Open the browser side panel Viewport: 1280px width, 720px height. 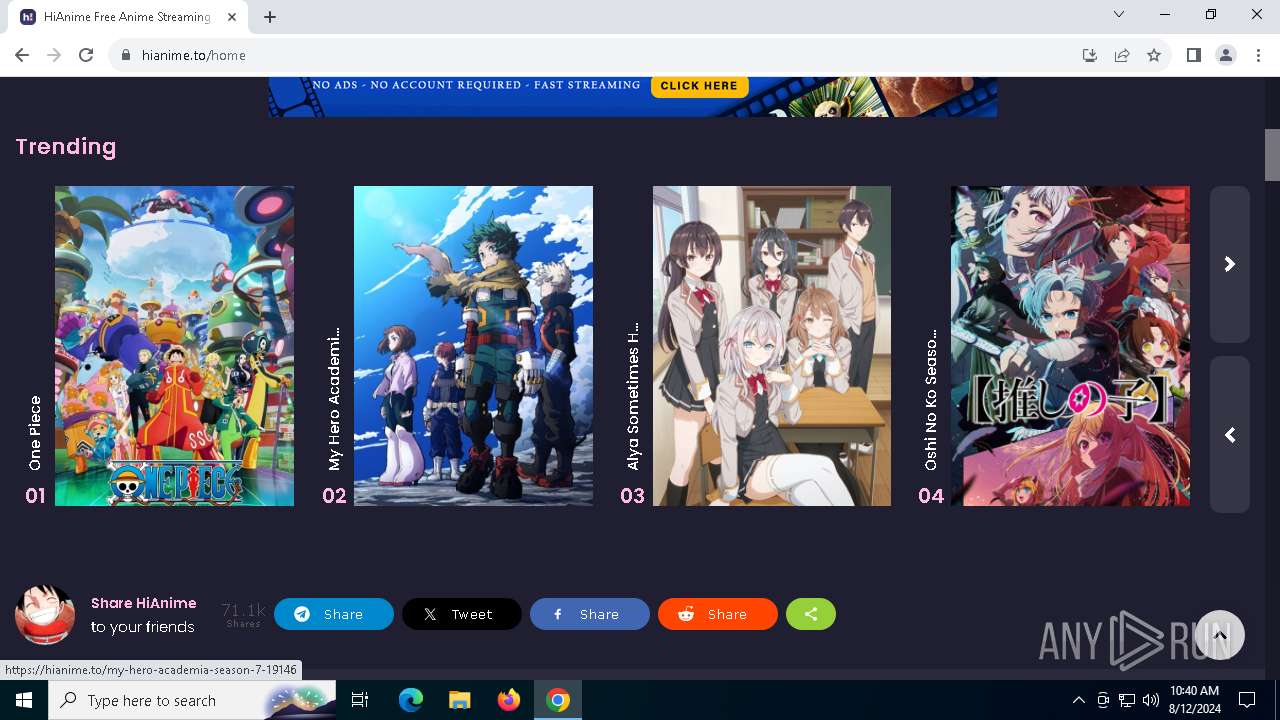pyautogui.click(x=1194, y=55)
